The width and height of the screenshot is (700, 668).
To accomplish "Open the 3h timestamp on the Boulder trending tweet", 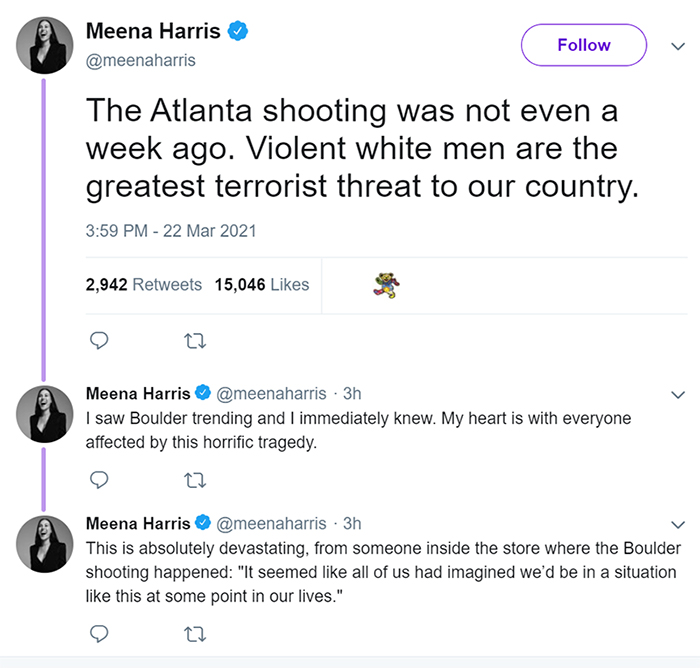I will pyautogui.click(x=352, y=393).
